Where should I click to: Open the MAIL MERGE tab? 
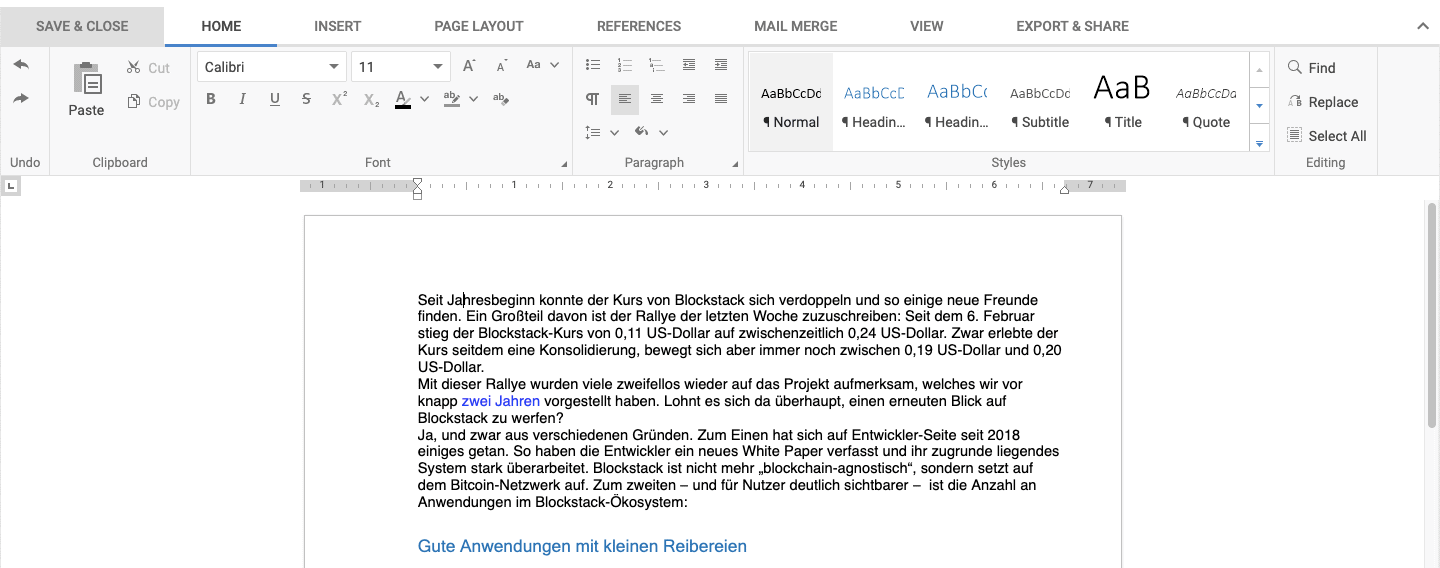(796, 26)
